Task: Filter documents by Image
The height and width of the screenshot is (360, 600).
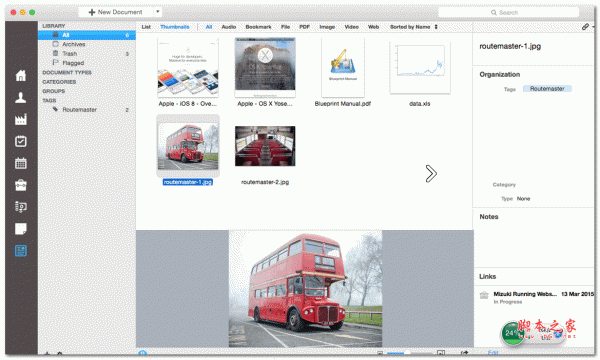Action: coord(327,27)
